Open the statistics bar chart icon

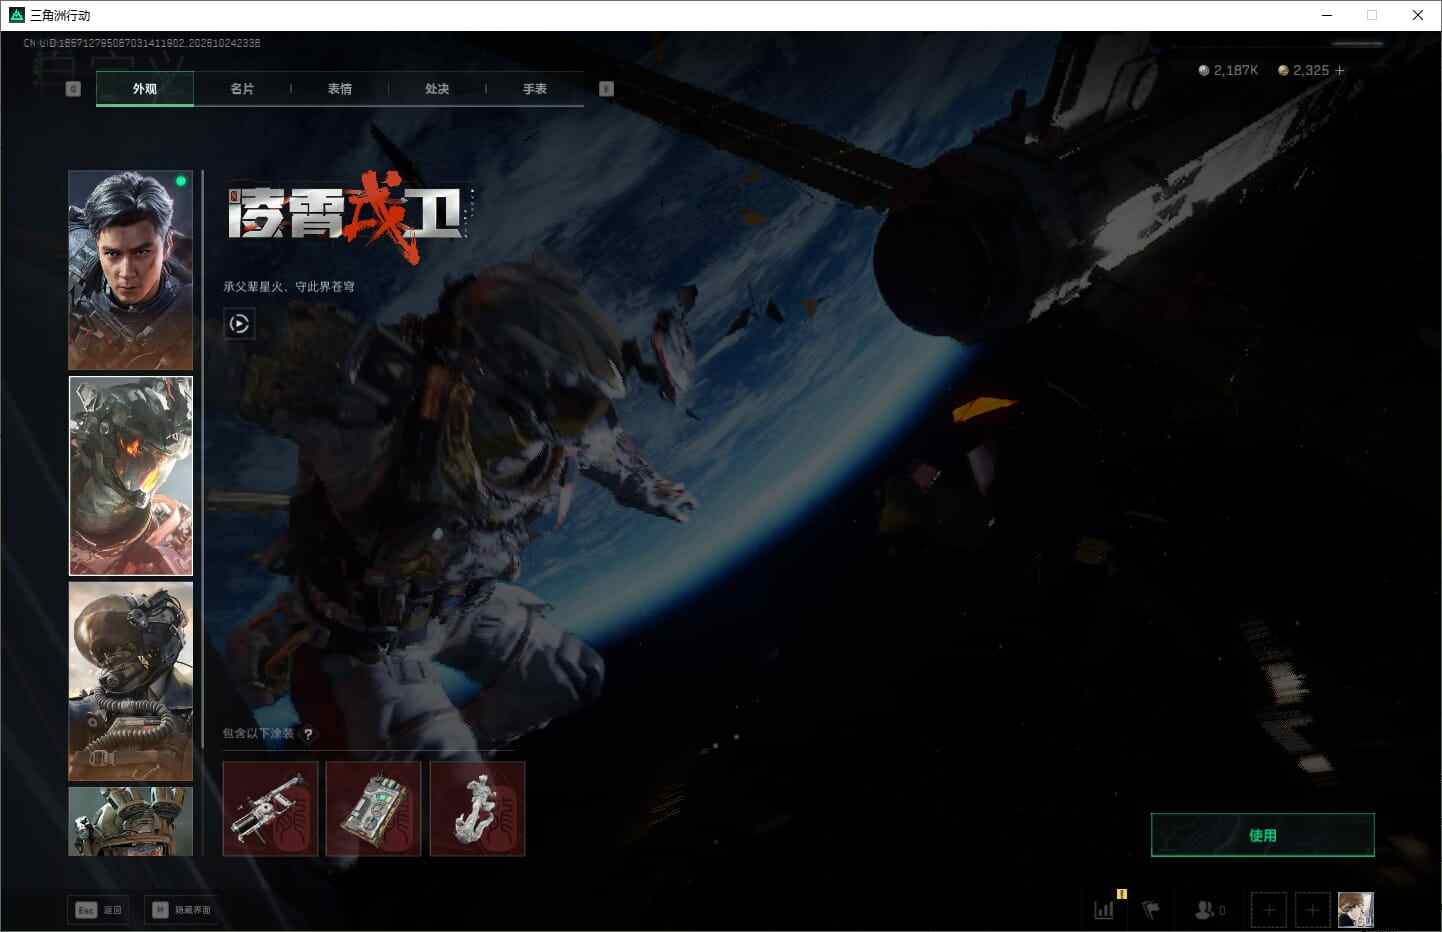(1104, 910)
